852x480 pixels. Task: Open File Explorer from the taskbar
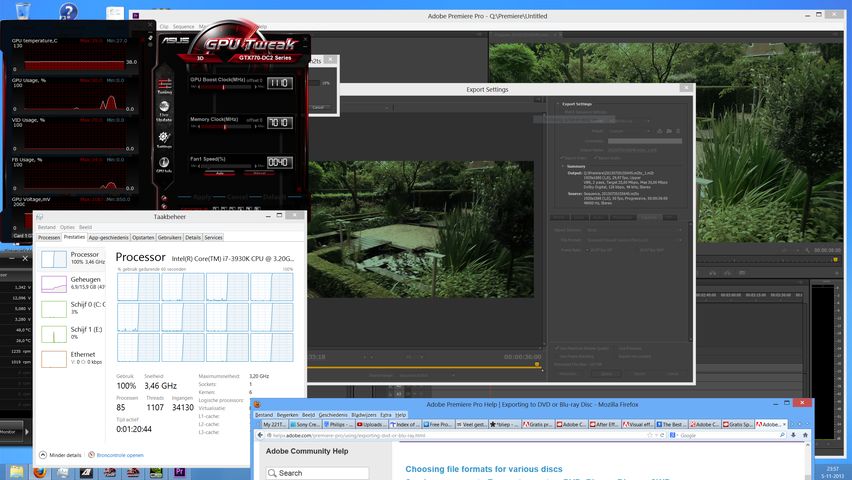click(x=16, y=472)
